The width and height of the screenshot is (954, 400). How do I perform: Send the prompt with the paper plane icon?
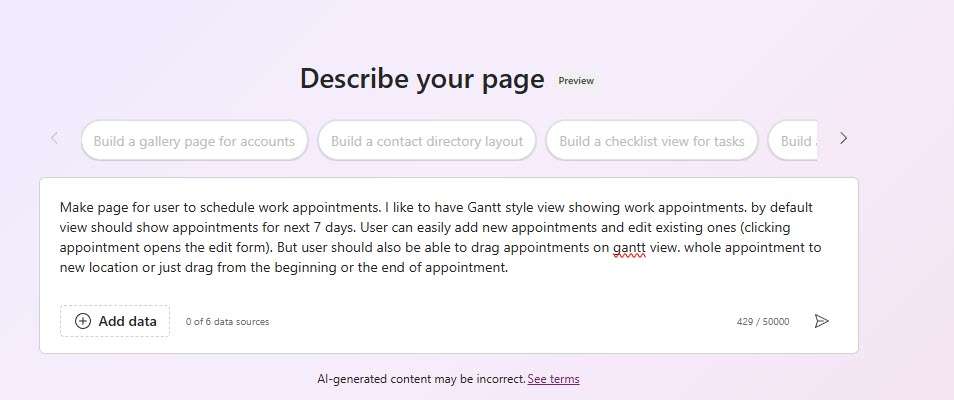click(x=821, y=321)
